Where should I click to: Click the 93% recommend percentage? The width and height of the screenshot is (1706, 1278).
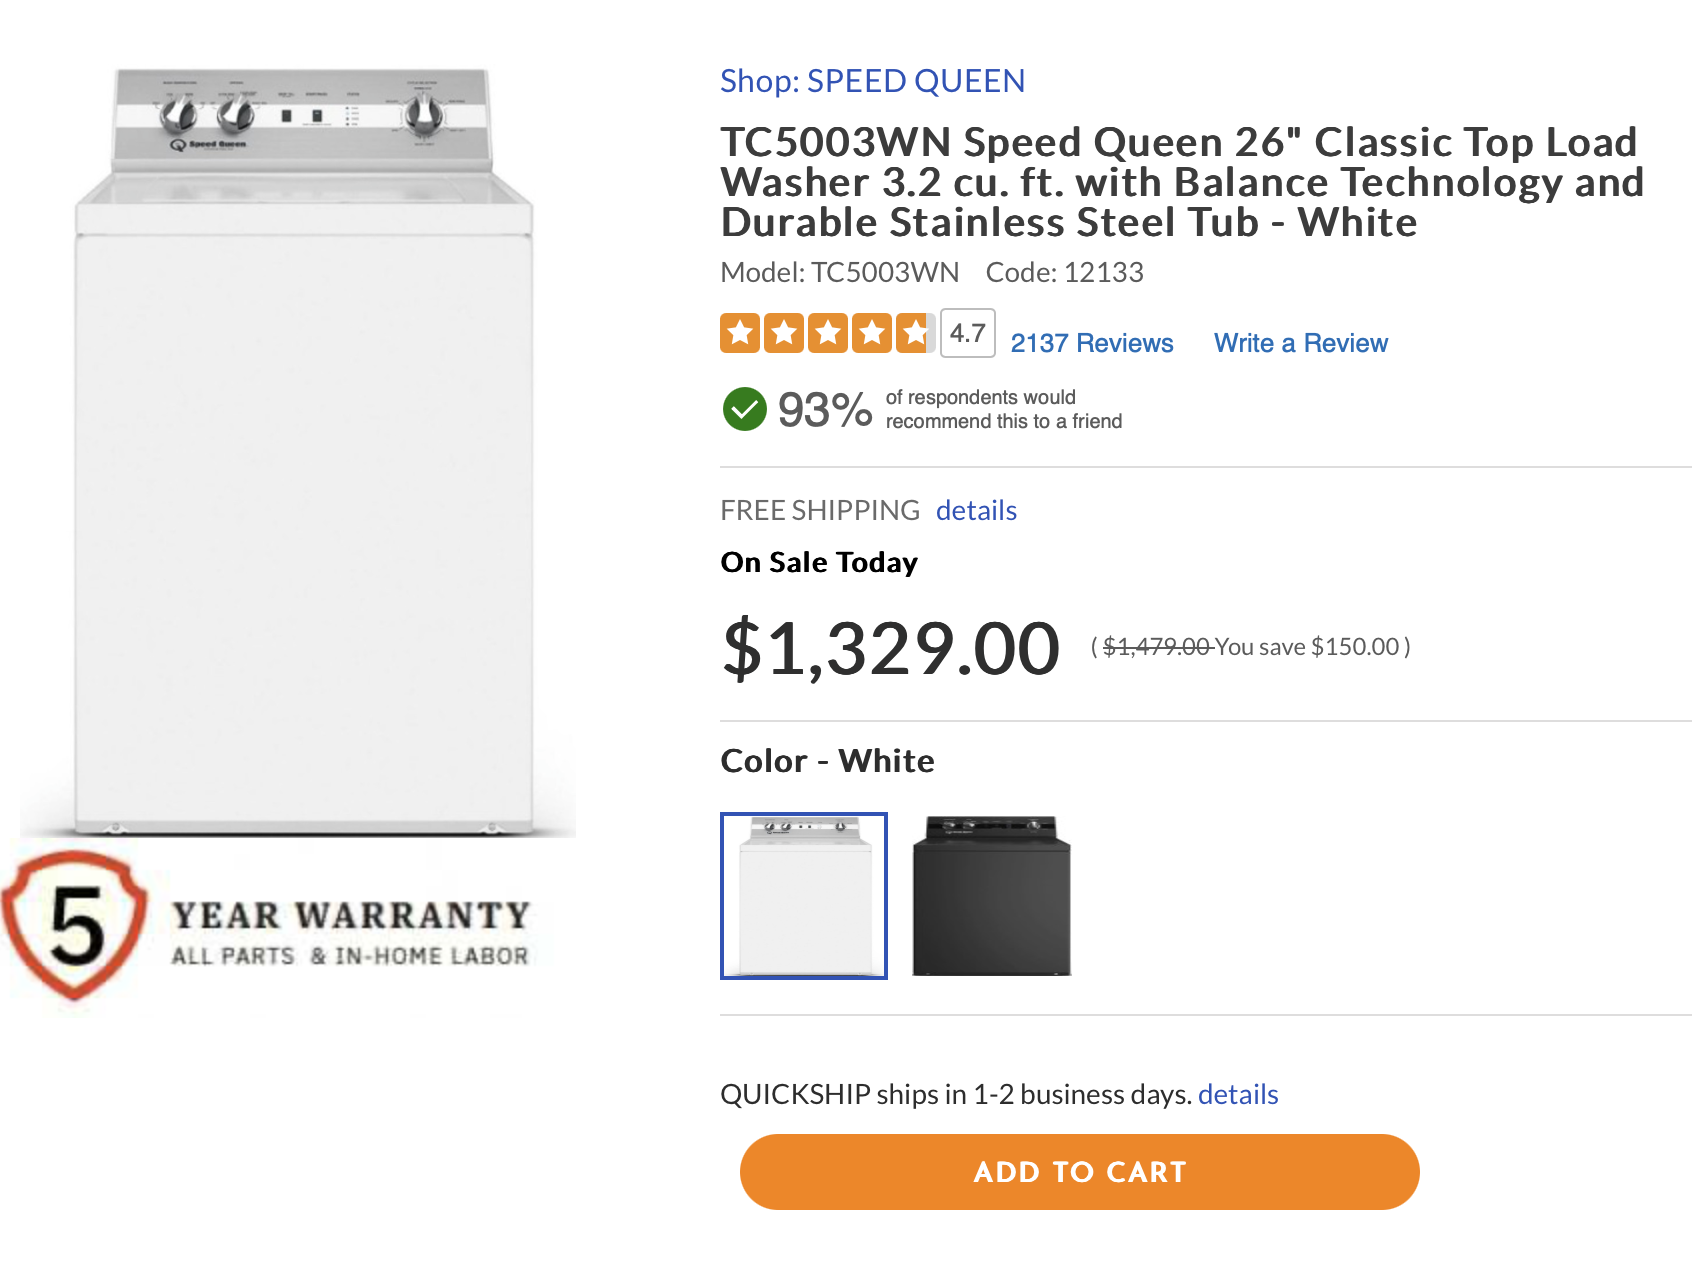[825, 410]
